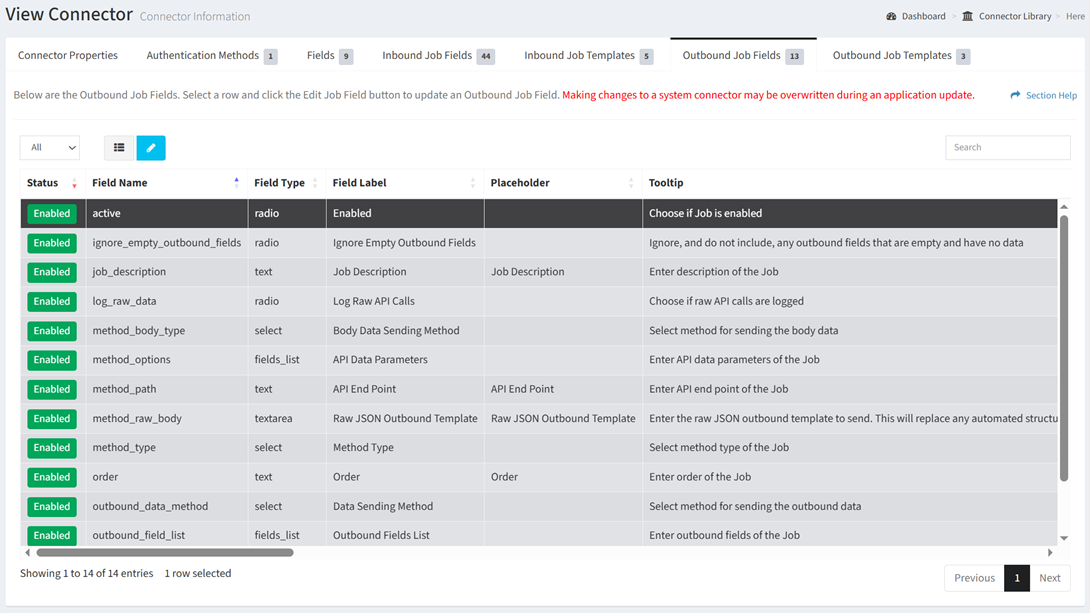
Task: Click the Search input field
Action: (x=1007, y=148)
